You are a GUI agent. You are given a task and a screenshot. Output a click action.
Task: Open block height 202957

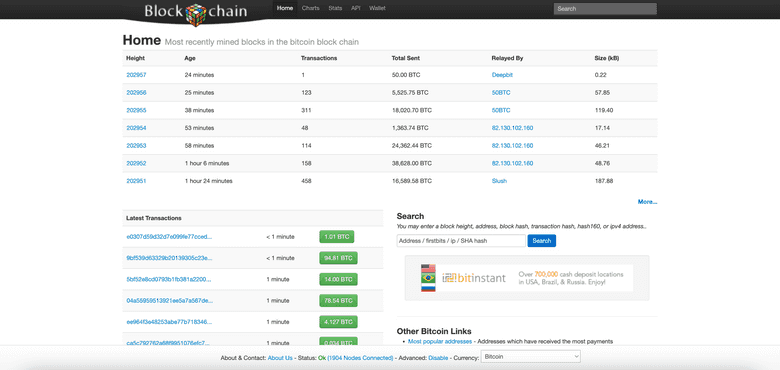click(x=136, y=75)
